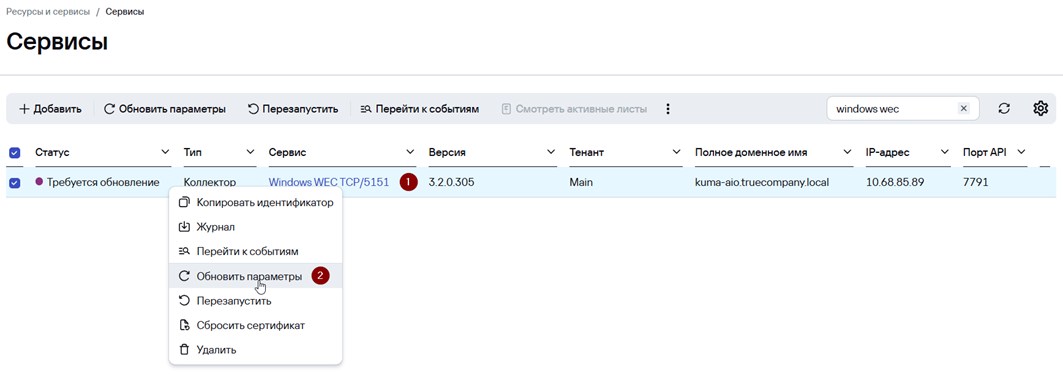This screenshot has width=1063, height=381.
Task: Uncheck the Windows WEC row checkbox
Action: [14, 182]
